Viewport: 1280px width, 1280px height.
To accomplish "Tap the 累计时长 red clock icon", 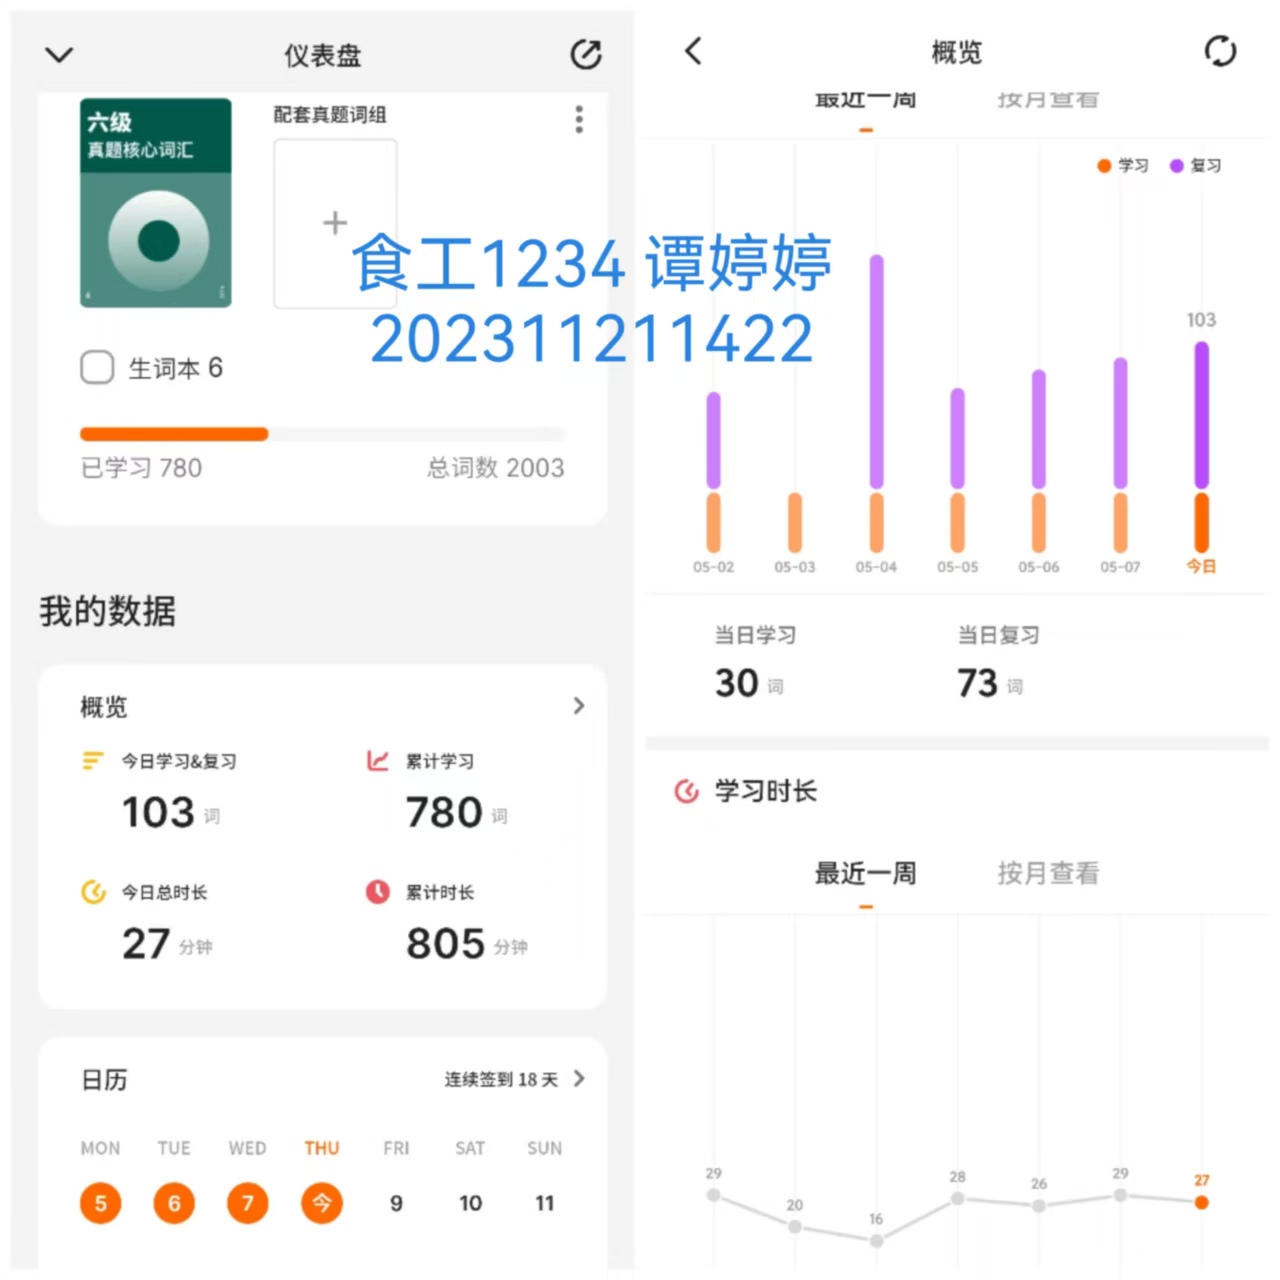I will click(x=377, y=891).
